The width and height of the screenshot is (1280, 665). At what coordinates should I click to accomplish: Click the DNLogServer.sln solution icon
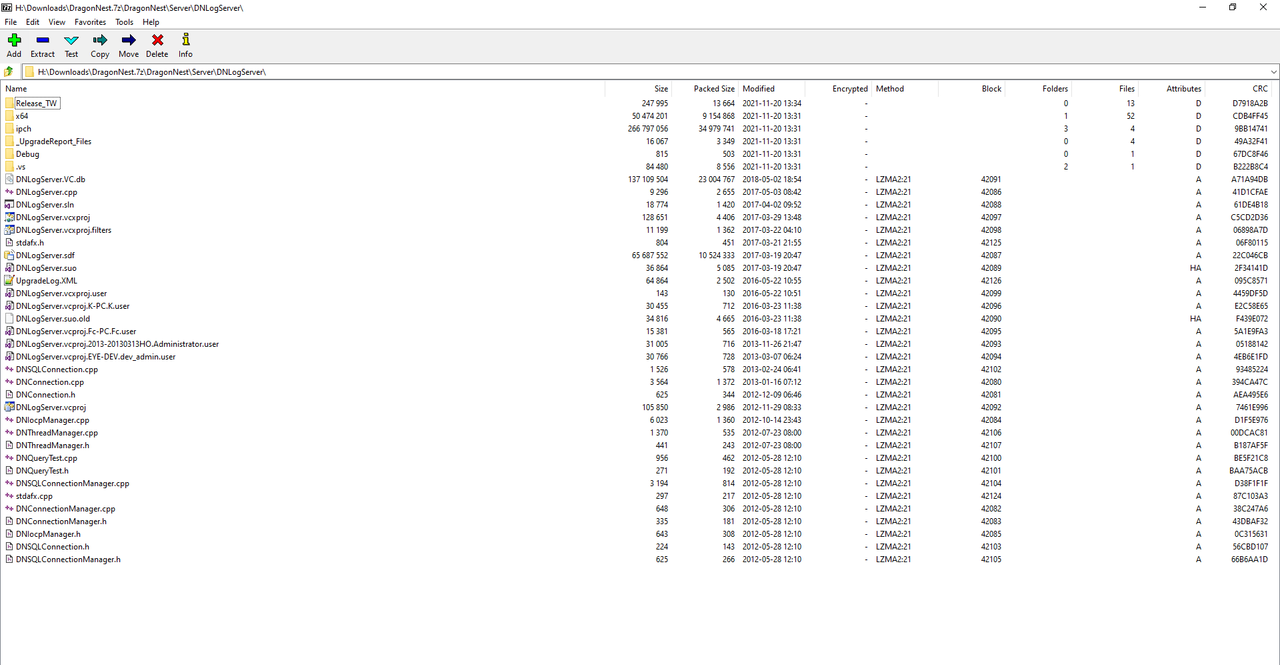coord(9,204)
